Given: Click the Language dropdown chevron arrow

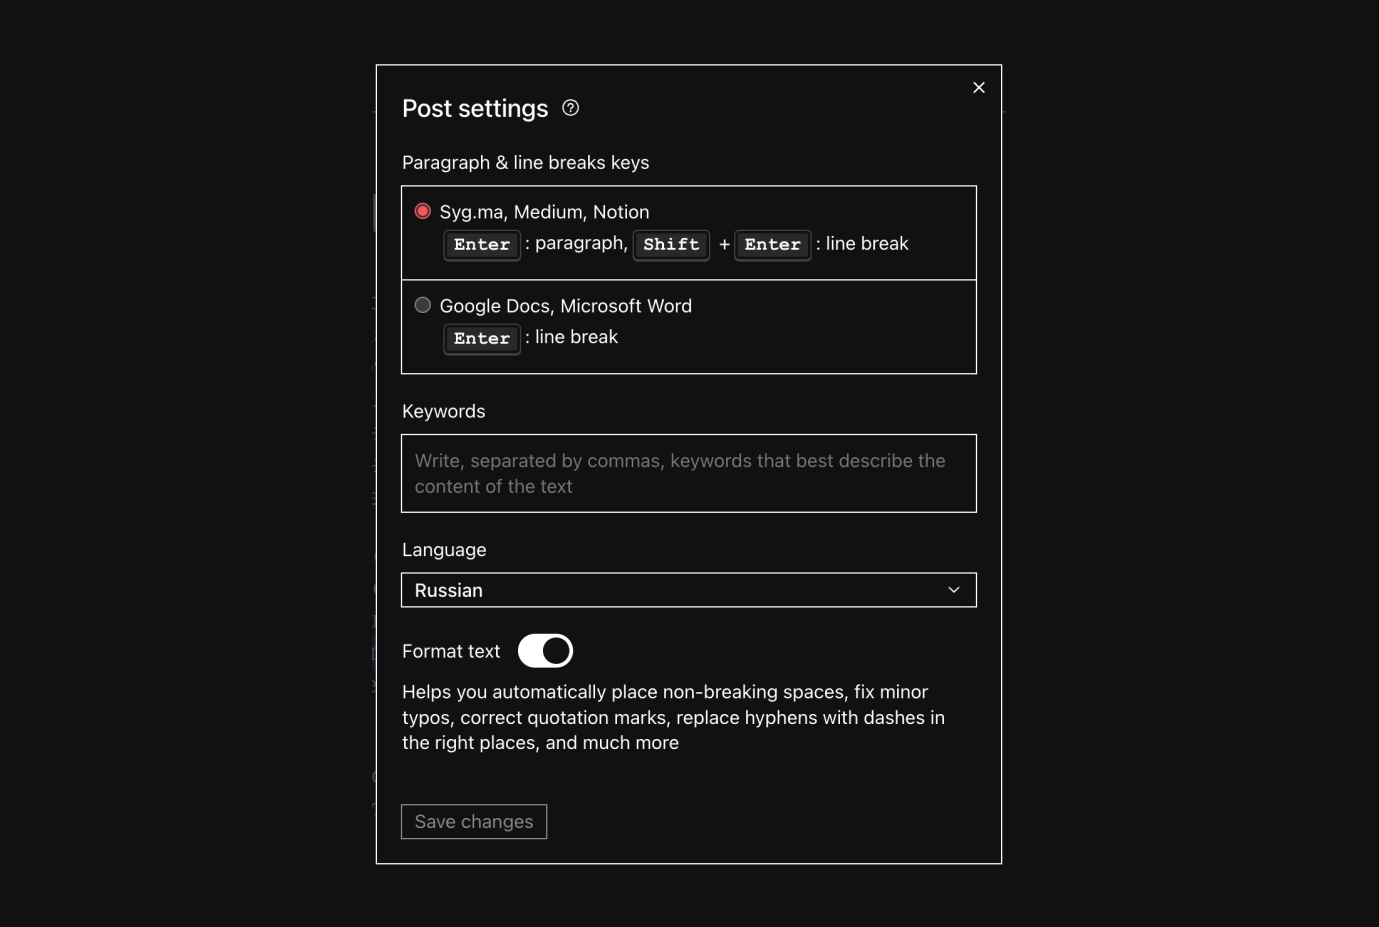Looking at the screenshot, I should (954, 590).
